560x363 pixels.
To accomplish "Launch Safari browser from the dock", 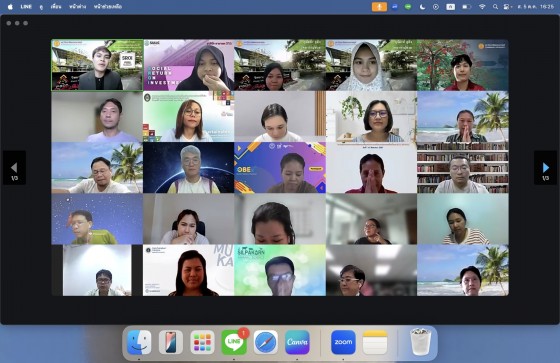I will tap(266, 342).
